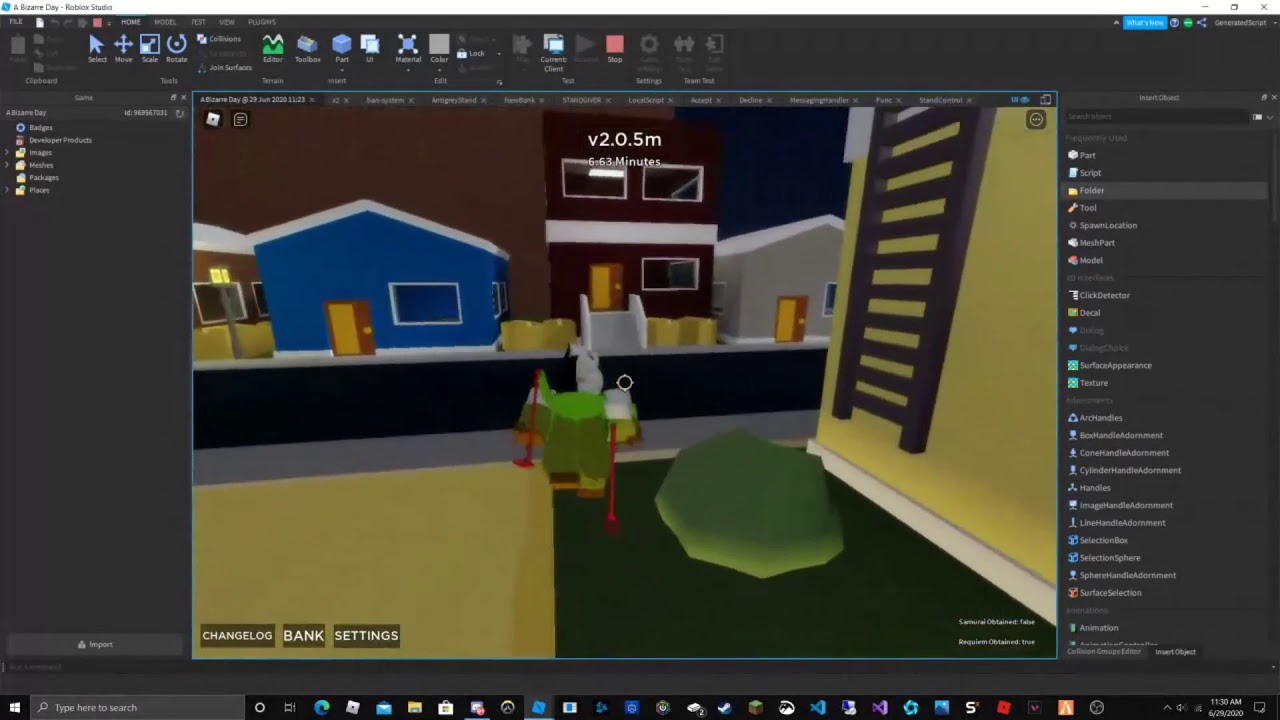Insert a Script object
This screenshot has height=720, width=1280.
tap(1084, 173)
